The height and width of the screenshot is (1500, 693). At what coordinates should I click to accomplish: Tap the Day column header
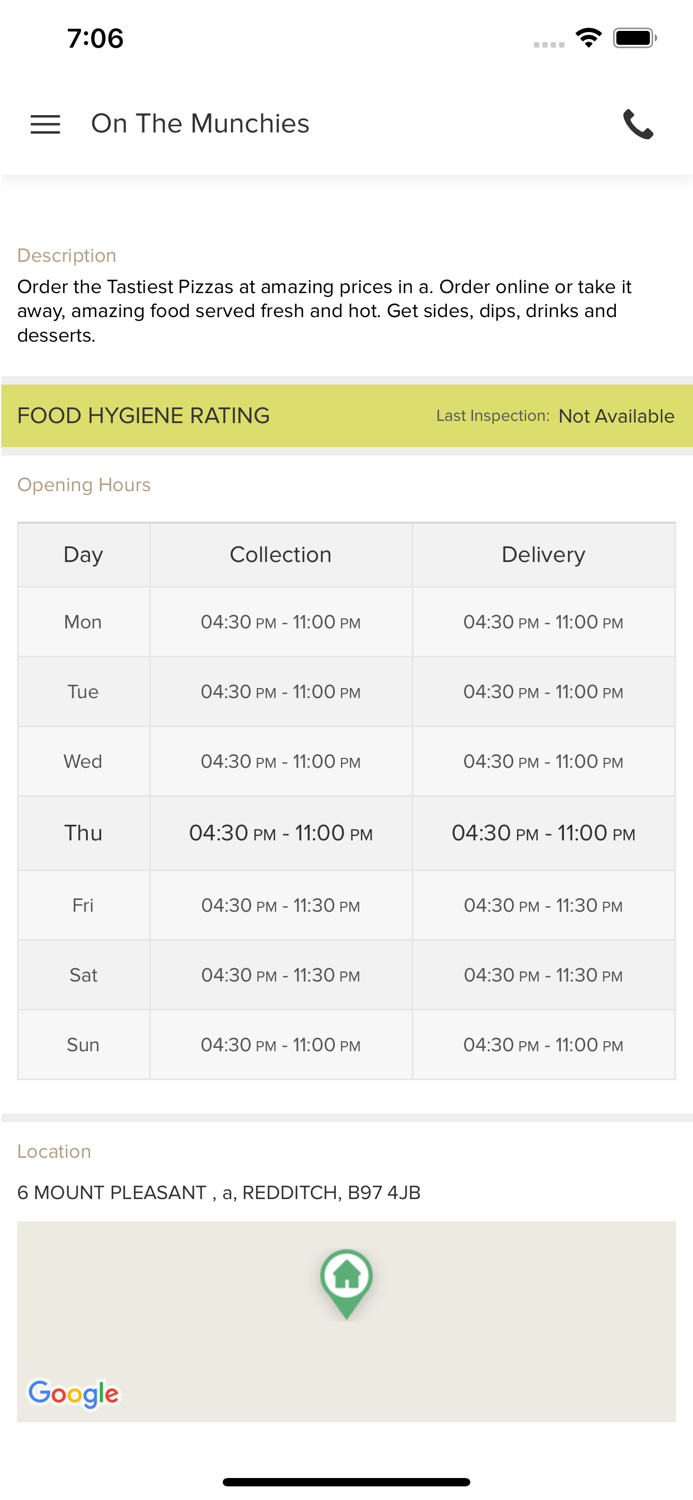(83, 555)
